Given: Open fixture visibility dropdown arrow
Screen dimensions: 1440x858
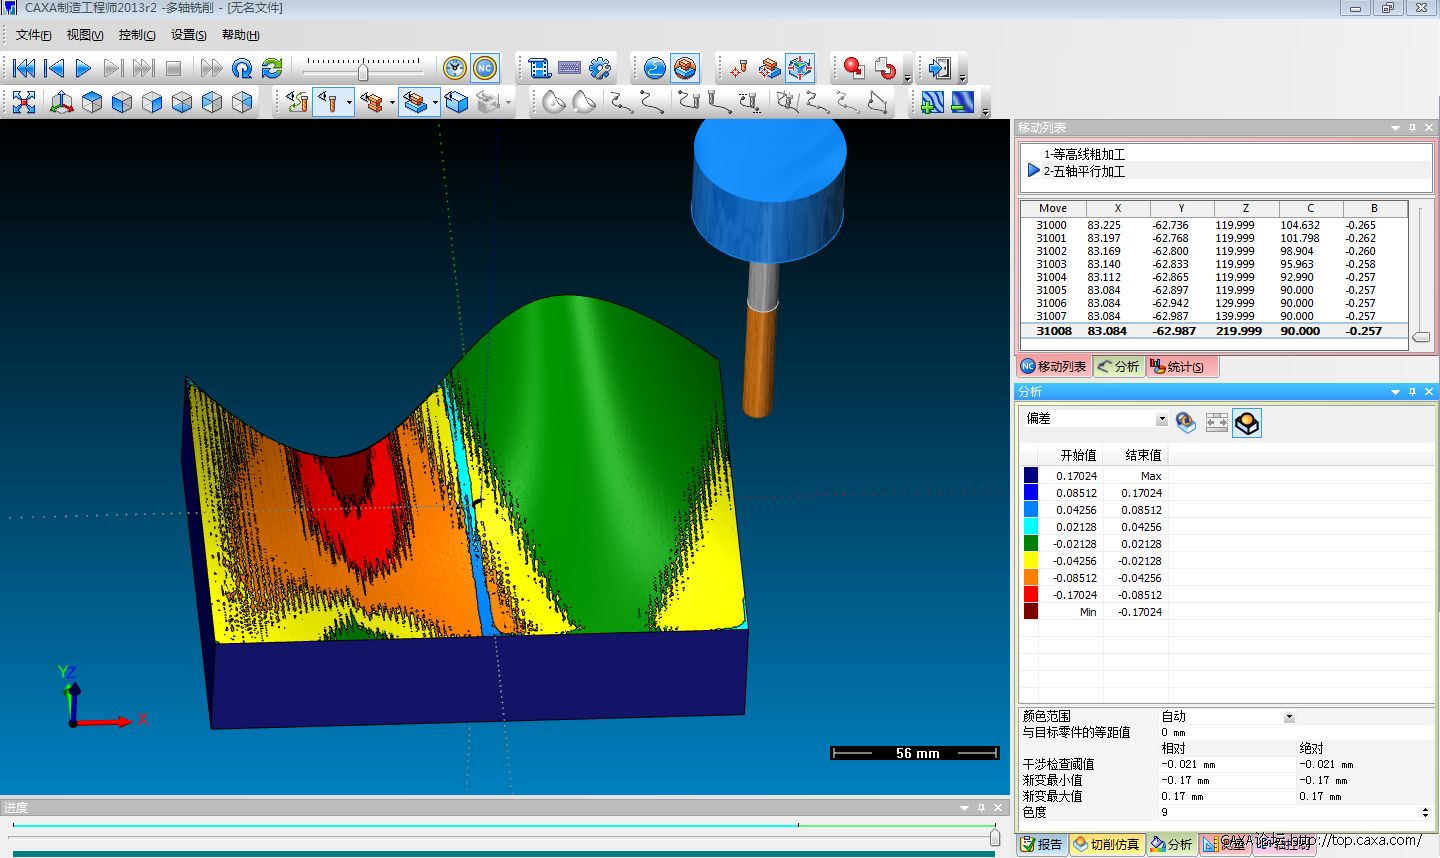Looking at the screenshot, I should click(x=392, y=102).
